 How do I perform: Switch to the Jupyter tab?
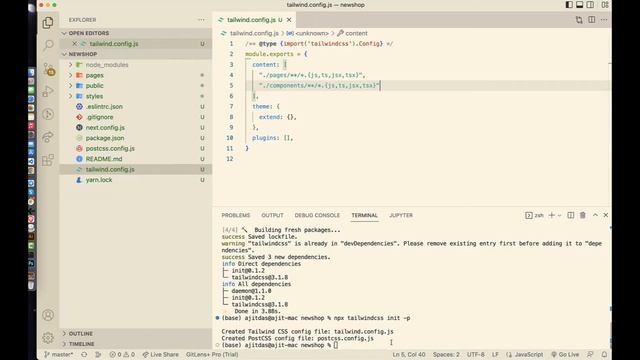(401, 215)
